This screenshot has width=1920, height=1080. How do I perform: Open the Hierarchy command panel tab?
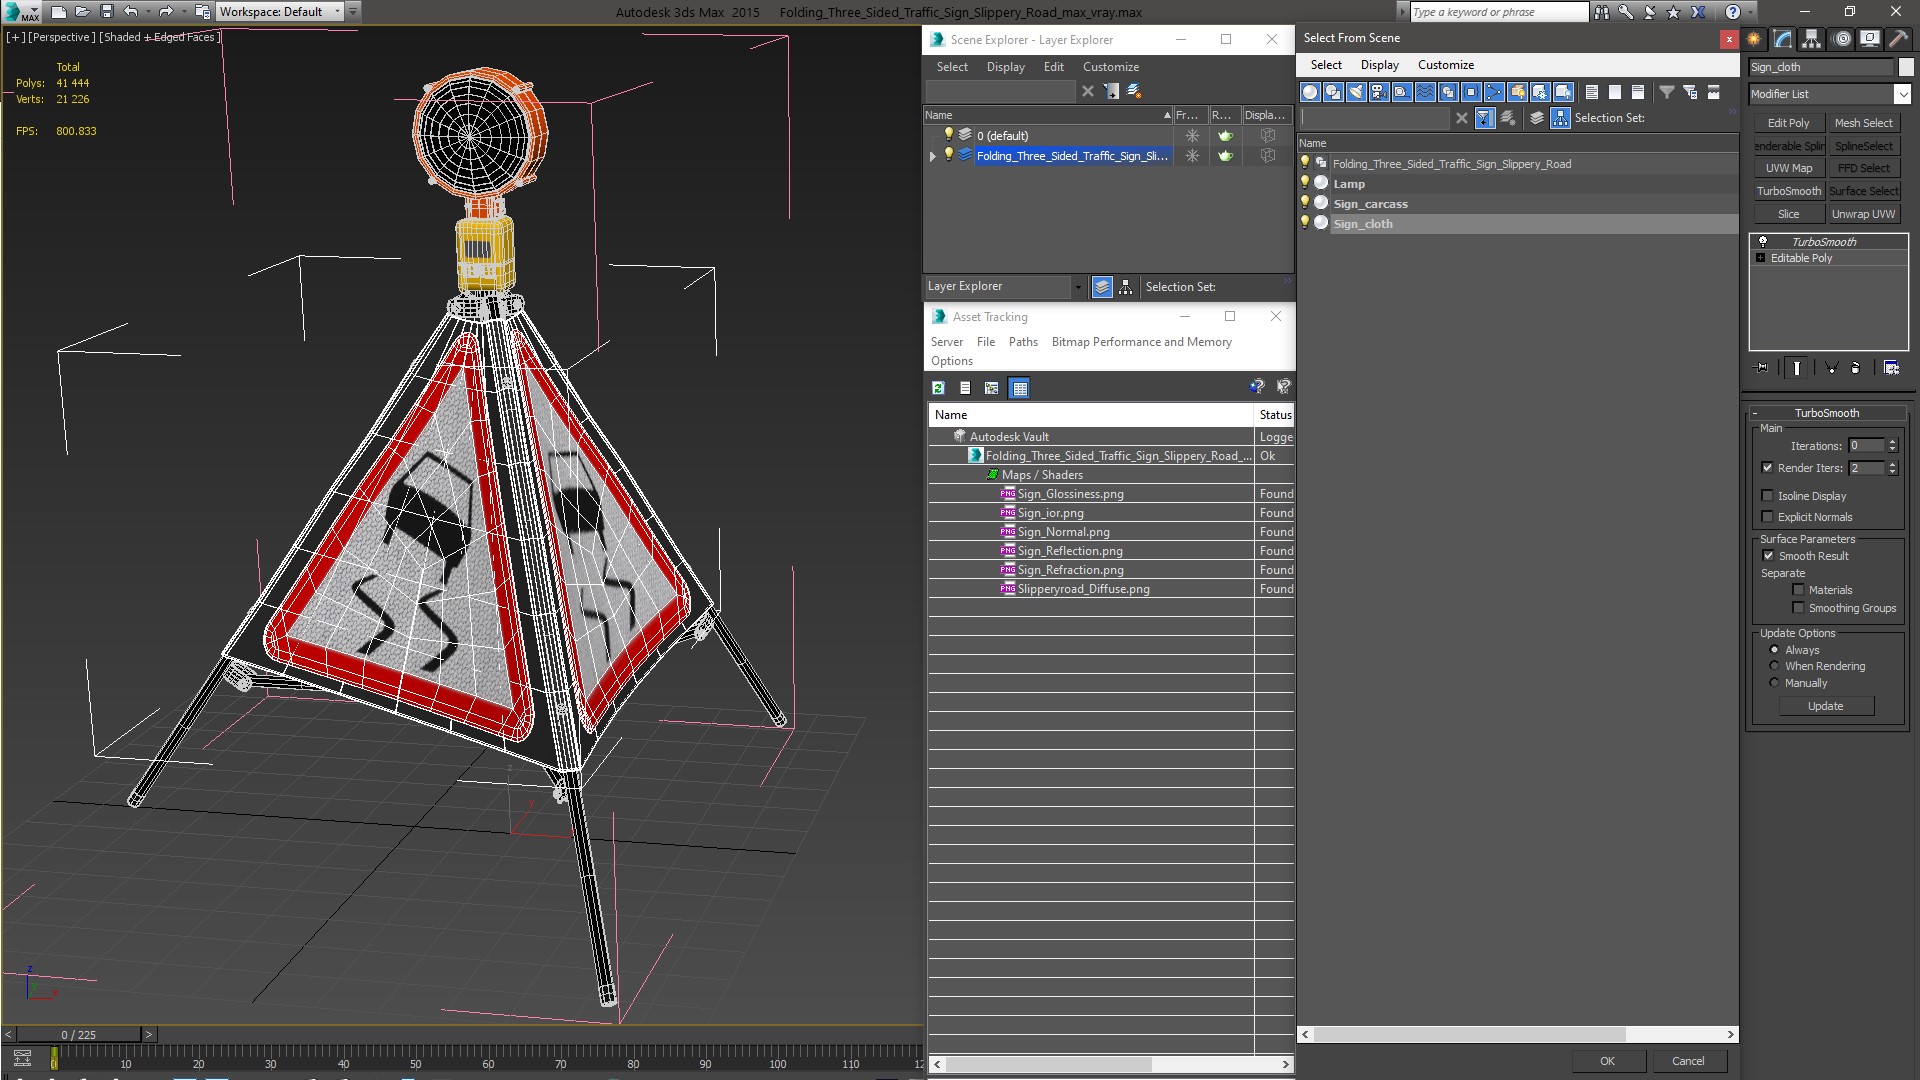(1812, 39)
